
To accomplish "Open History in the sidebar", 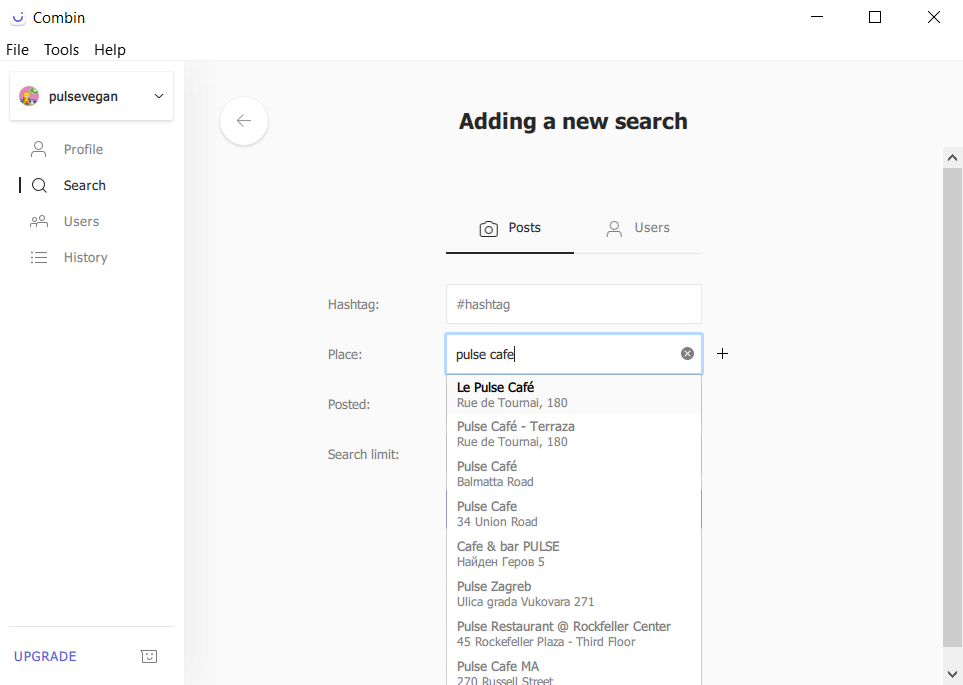I will [x=85, y=257].
